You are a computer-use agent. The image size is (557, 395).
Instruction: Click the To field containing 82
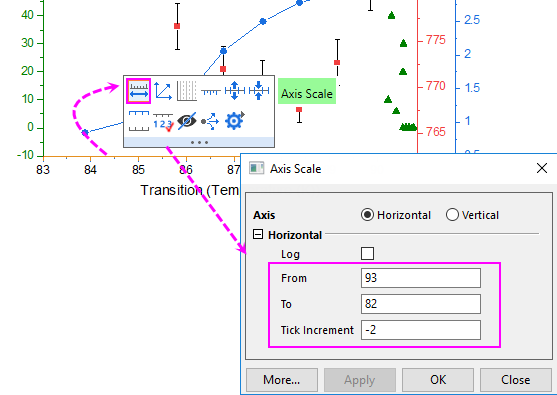pos(421,304)
